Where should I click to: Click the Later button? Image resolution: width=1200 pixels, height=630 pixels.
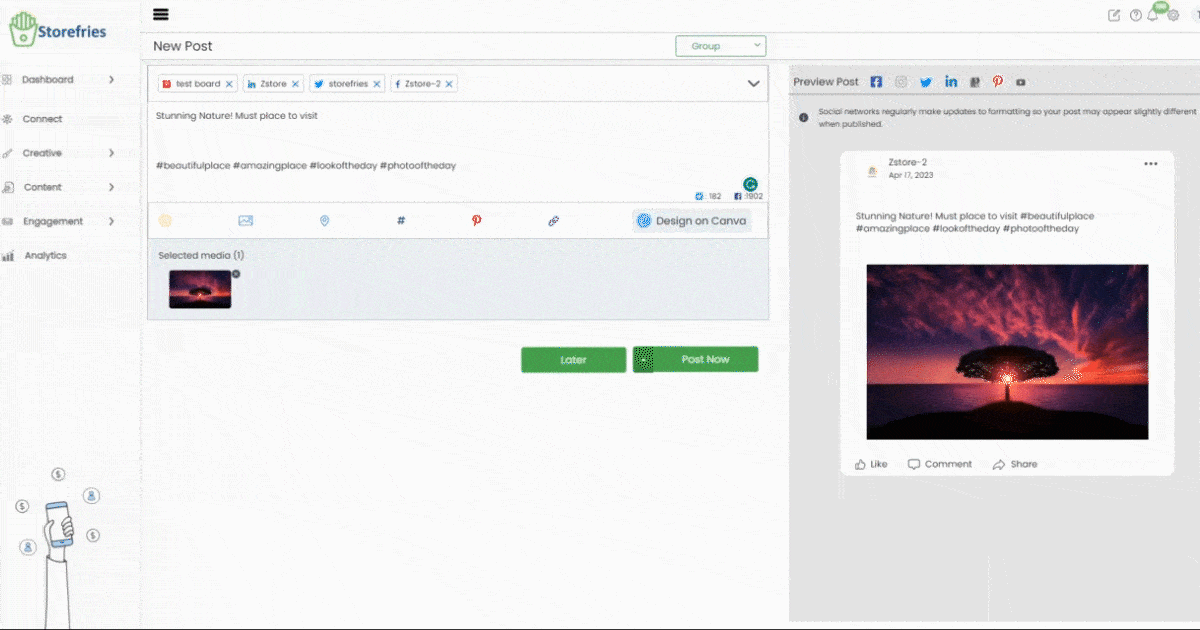pyautogui.click(x=573, y=360)
